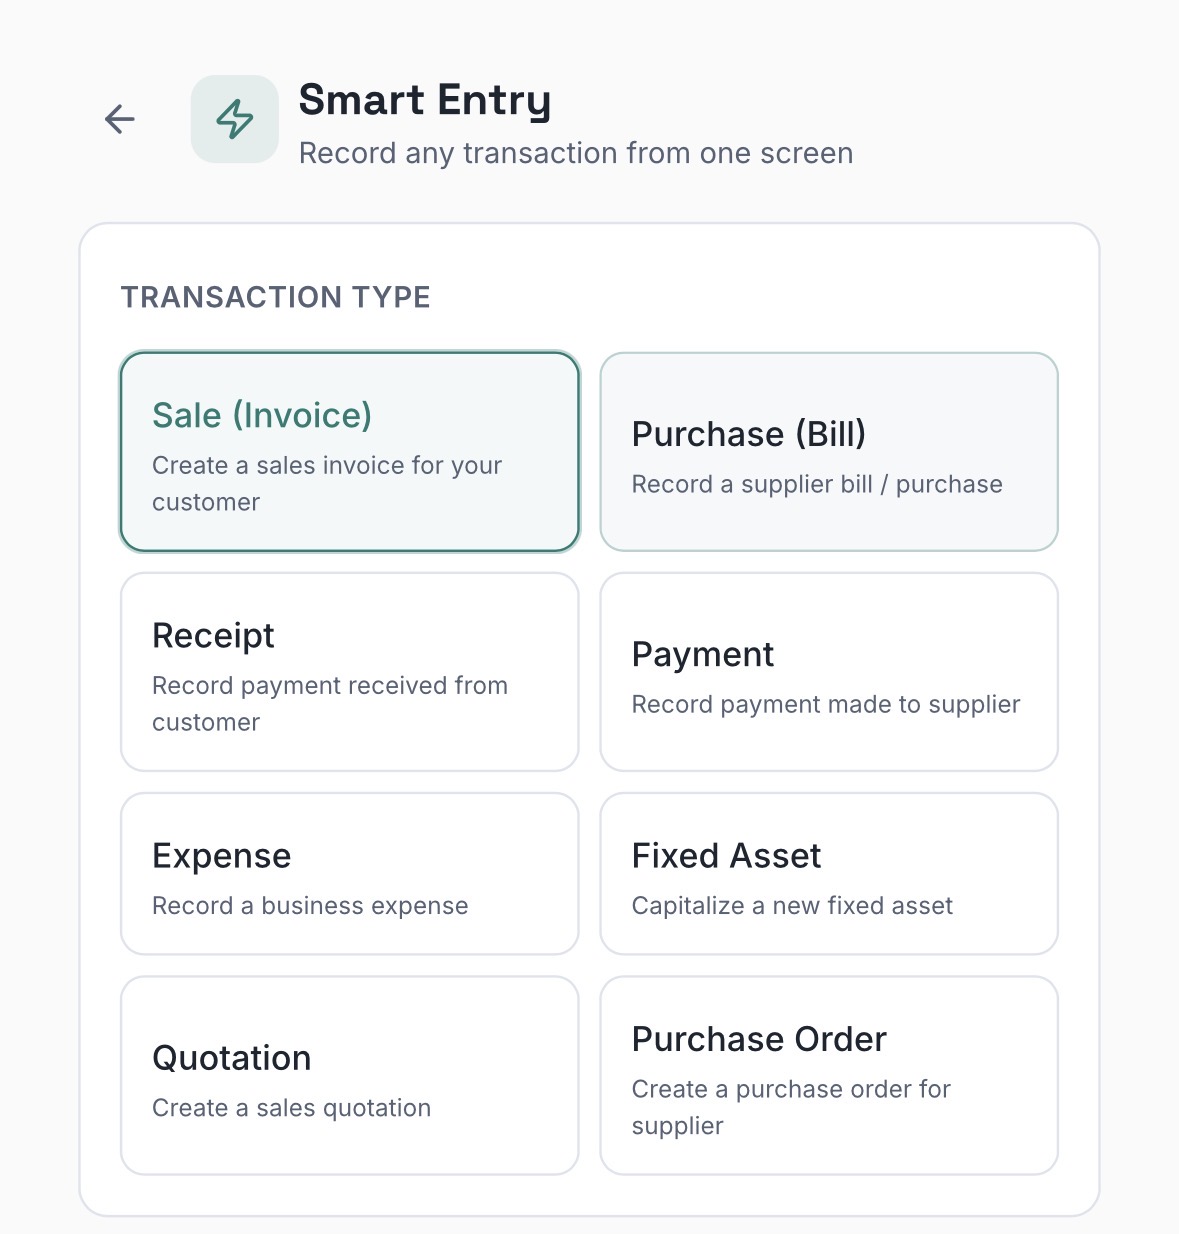The height and width of the screenshot is (1234, 1179).
Task: Click 'Create a sales quotation' description
Action: click(x=291, y=1108)
